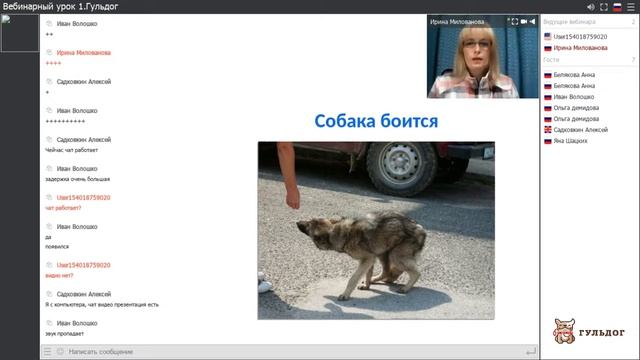This screenshot has height=360, width=640.
Task: Select User154018759020 in presenters list
Action: pos(580,37)
